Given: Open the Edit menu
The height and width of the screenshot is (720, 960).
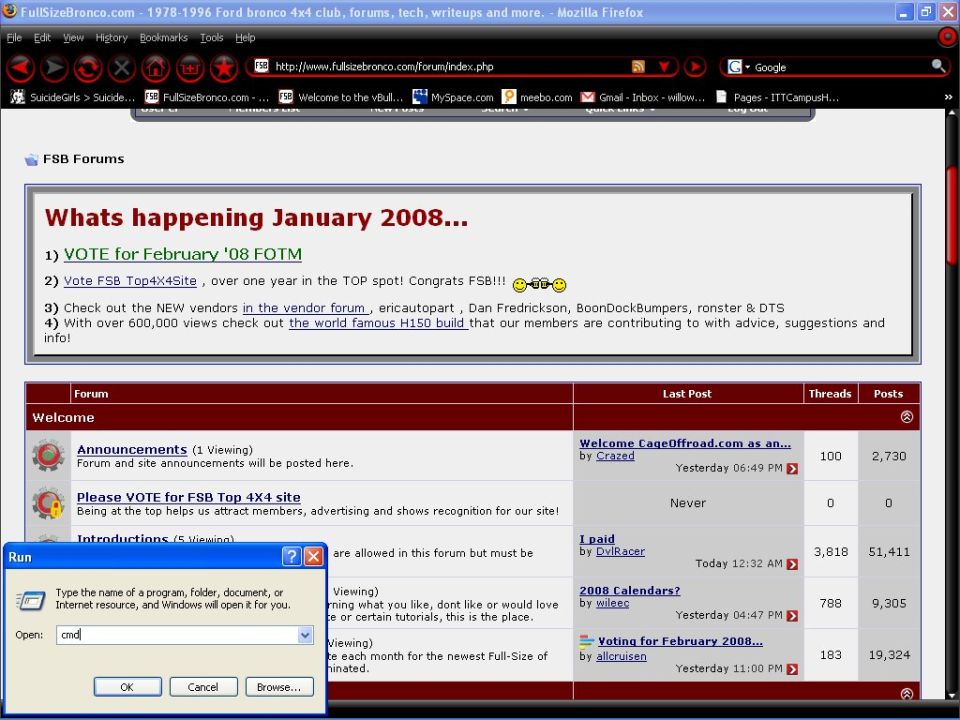Looking at the screenshot, I should pos(42,37).
